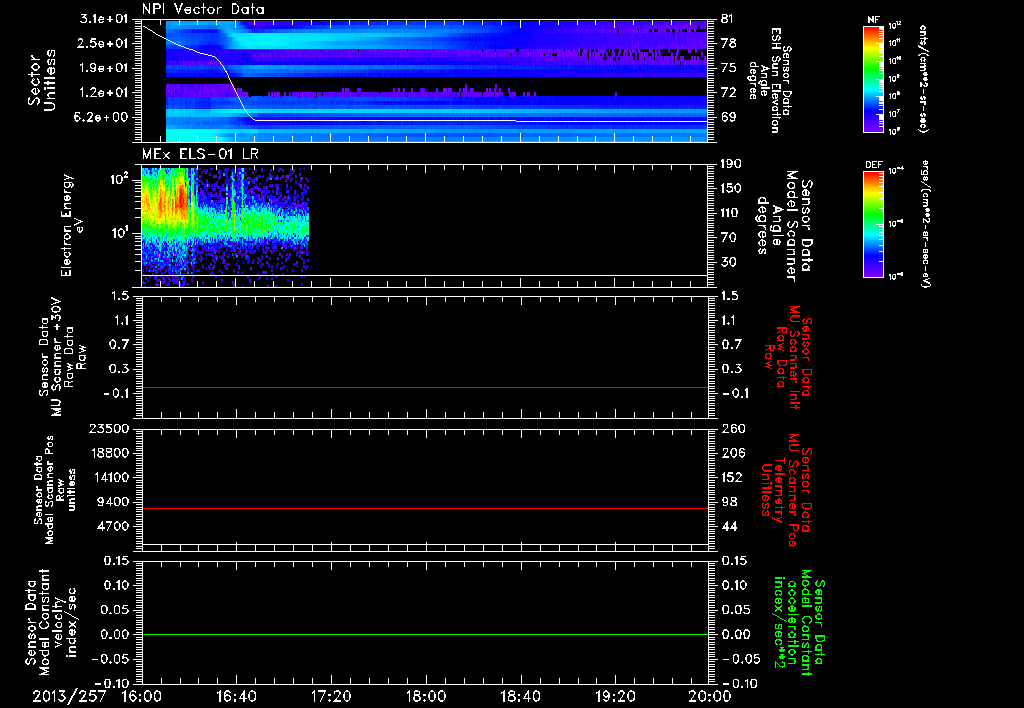
Task: Click the "81" sun elevation tick label
Action: (x=728, y=19)
